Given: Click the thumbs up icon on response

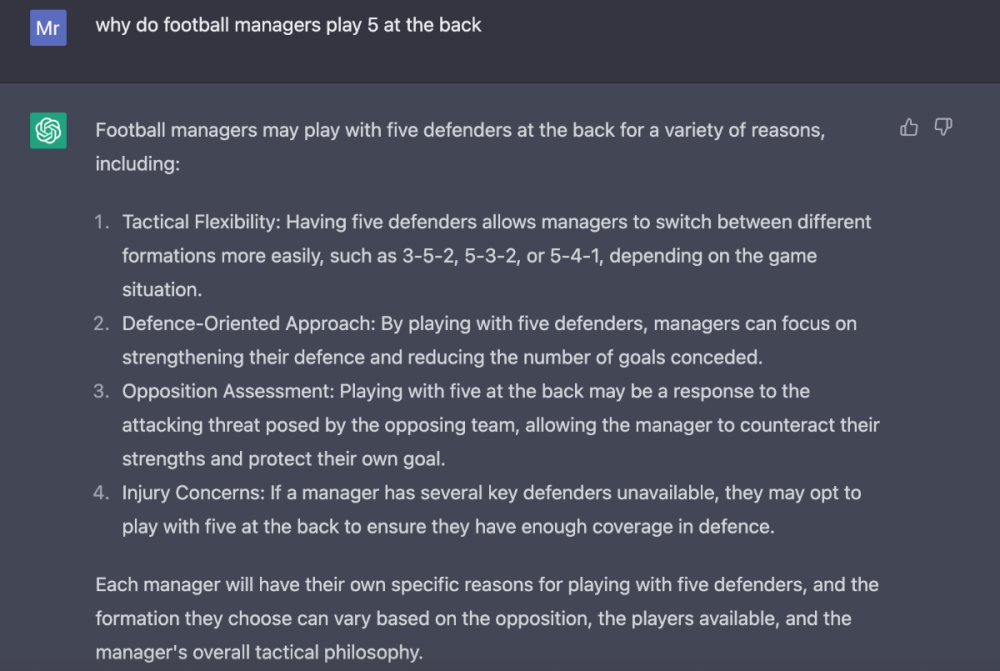Looking at the screenshot, I should tap(909, 127).
